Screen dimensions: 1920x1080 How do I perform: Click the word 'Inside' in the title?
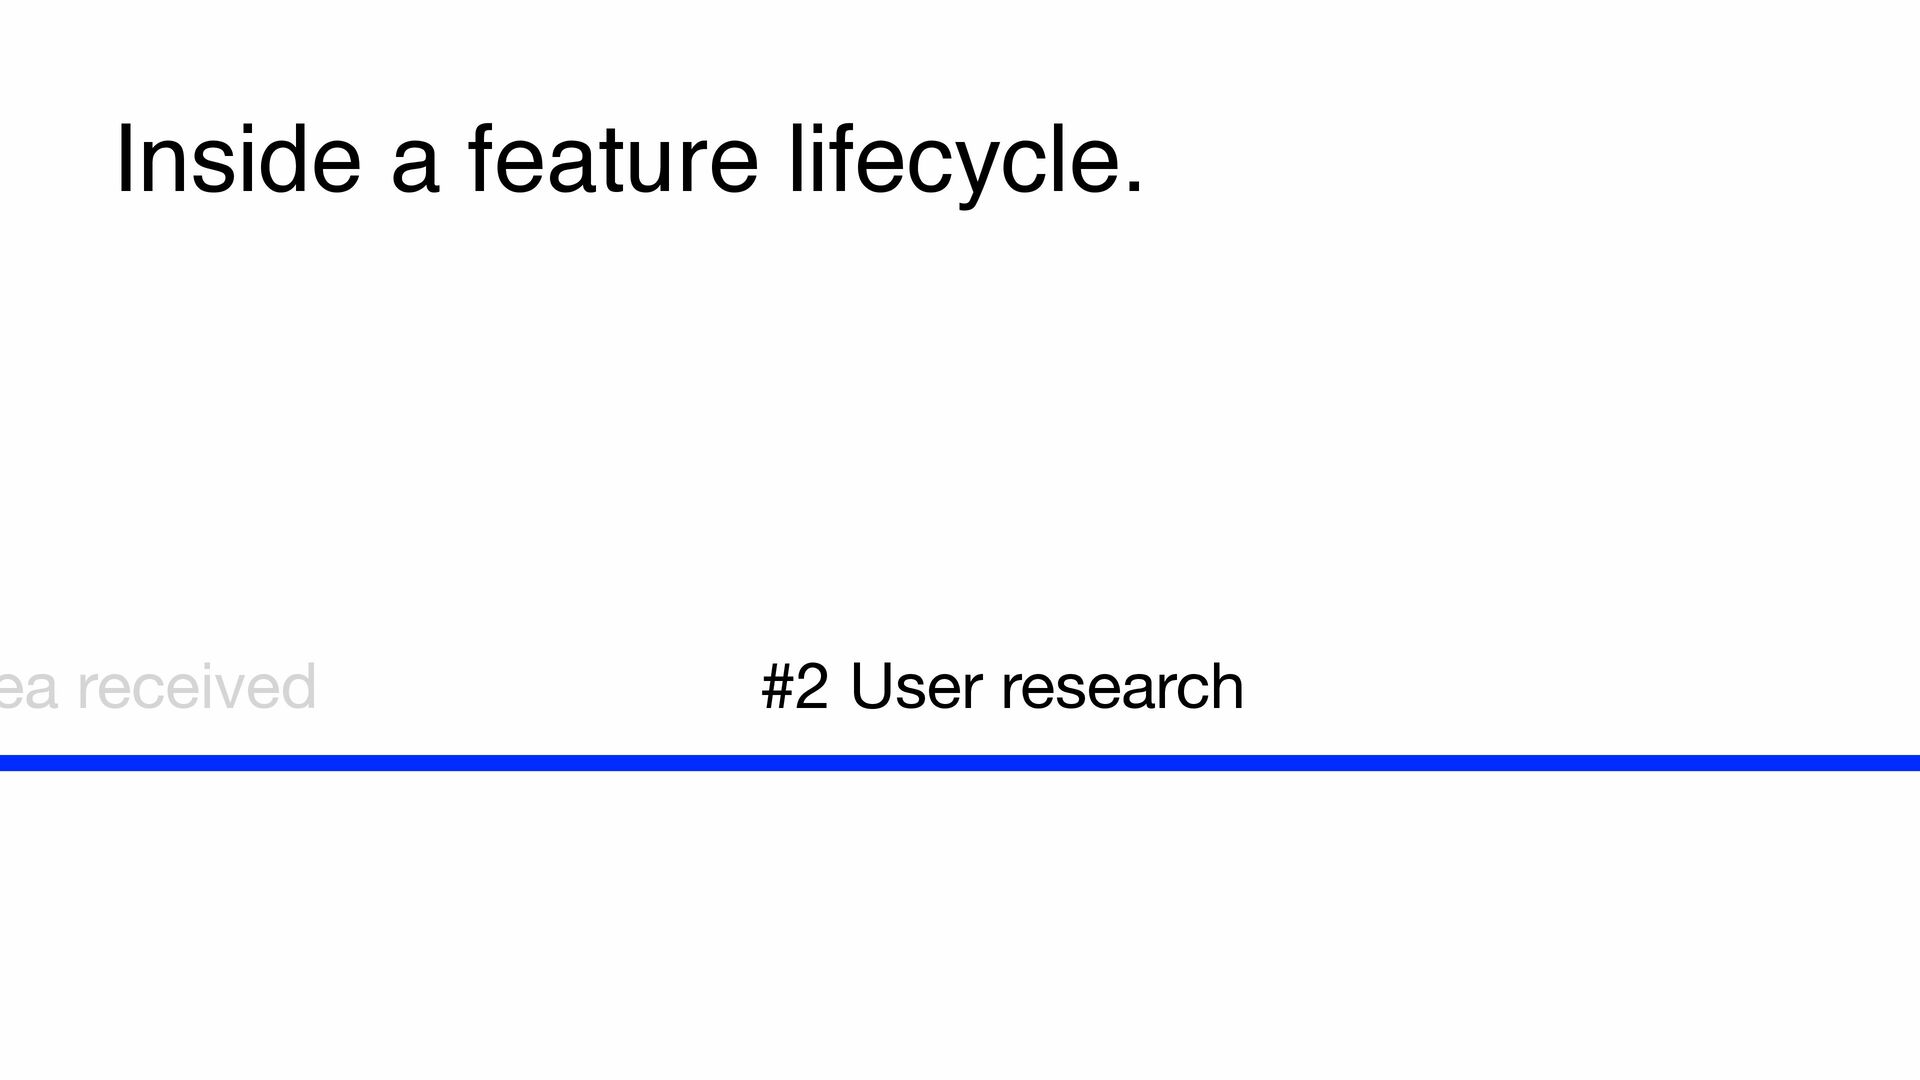[x=238, y=160]
